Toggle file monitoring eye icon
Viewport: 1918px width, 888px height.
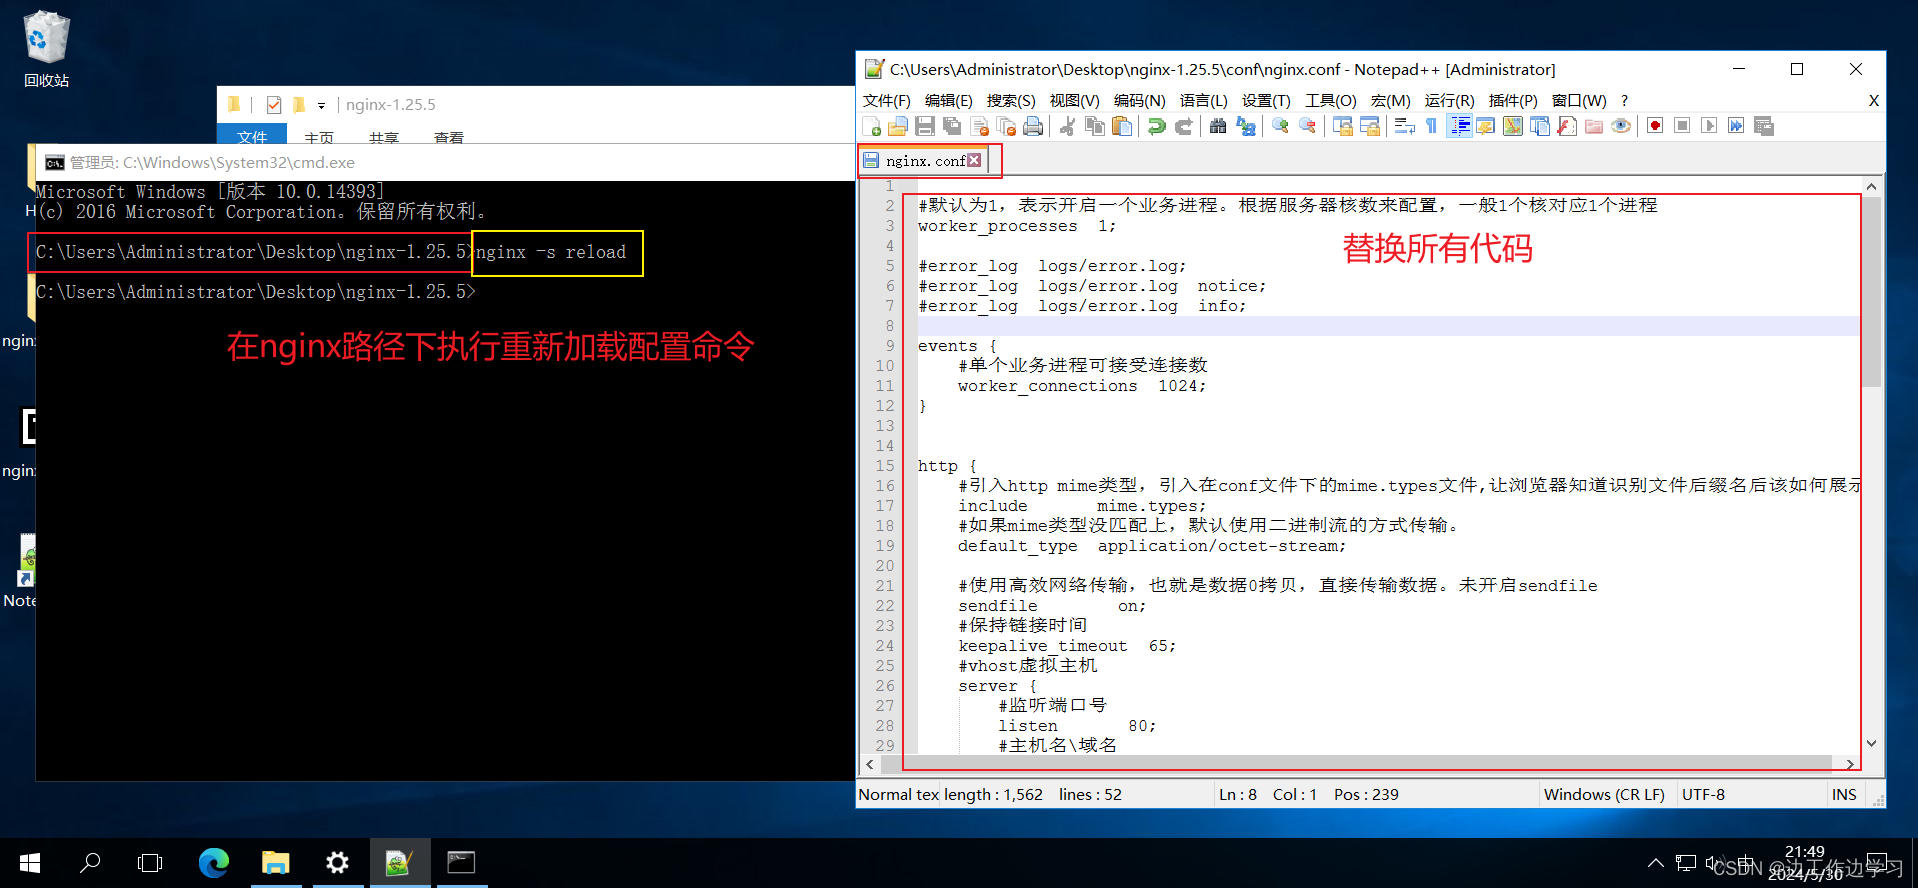[1621, 126]
